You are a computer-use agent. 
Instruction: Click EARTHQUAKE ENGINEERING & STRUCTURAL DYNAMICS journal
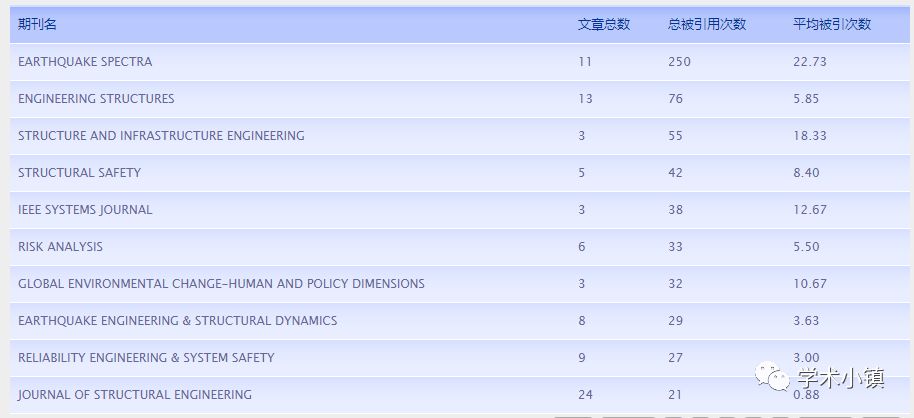[177, 321]
